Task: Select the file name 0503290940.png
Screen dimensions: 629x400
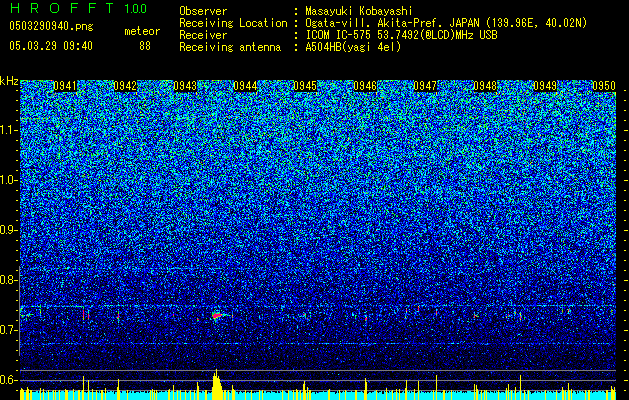Action: tap(51, 26)
